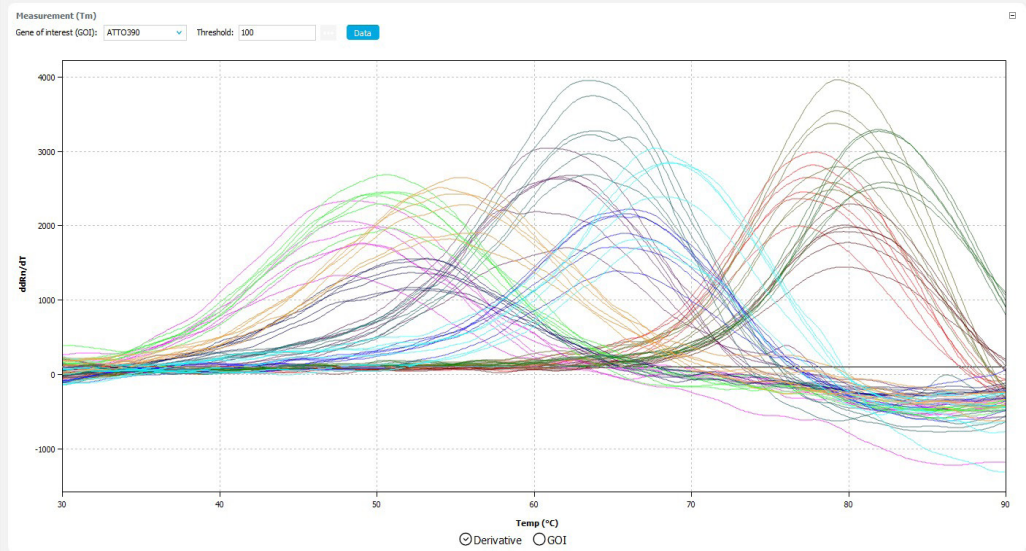Open the Gene of interest ATTO390 dropdown

pos(145,33)
